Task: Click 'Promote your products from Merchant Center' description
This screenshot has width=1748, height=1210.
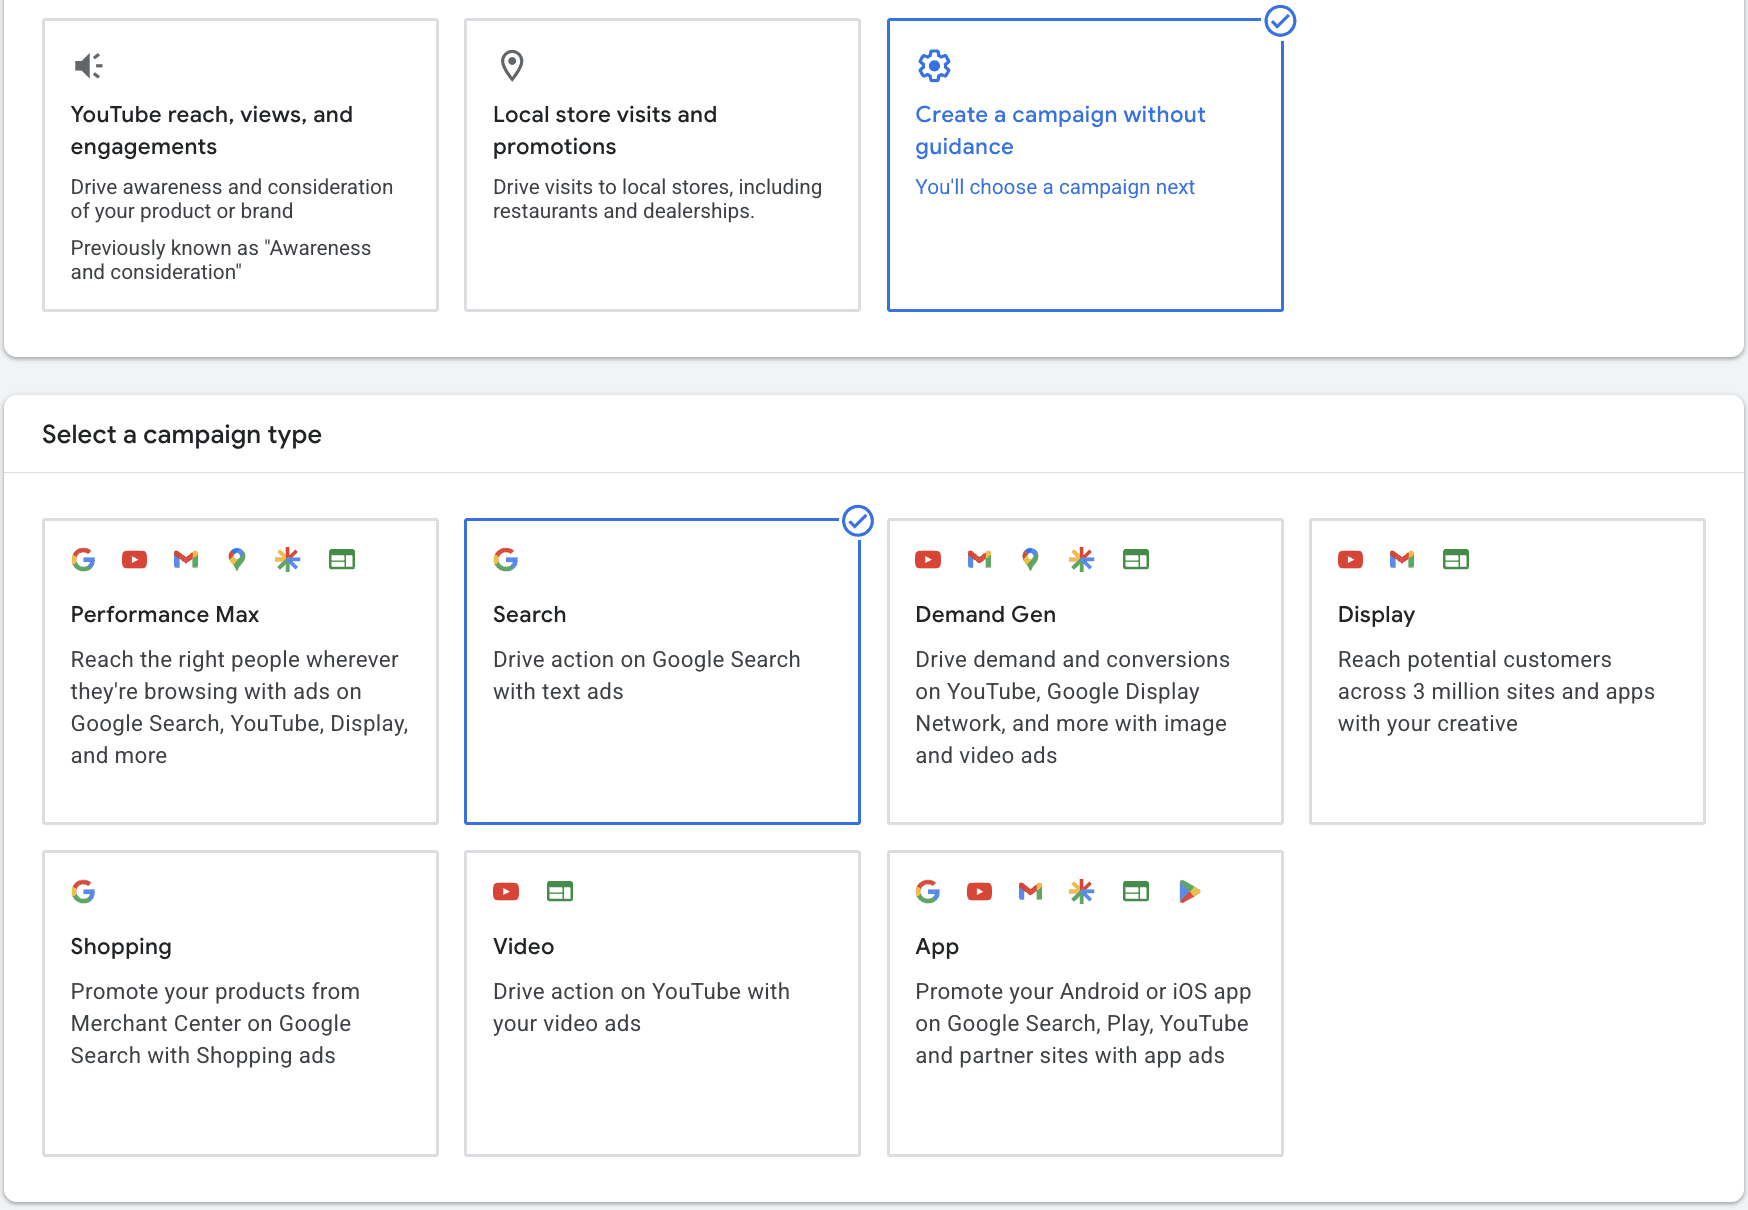Action: pos(215,1023)
